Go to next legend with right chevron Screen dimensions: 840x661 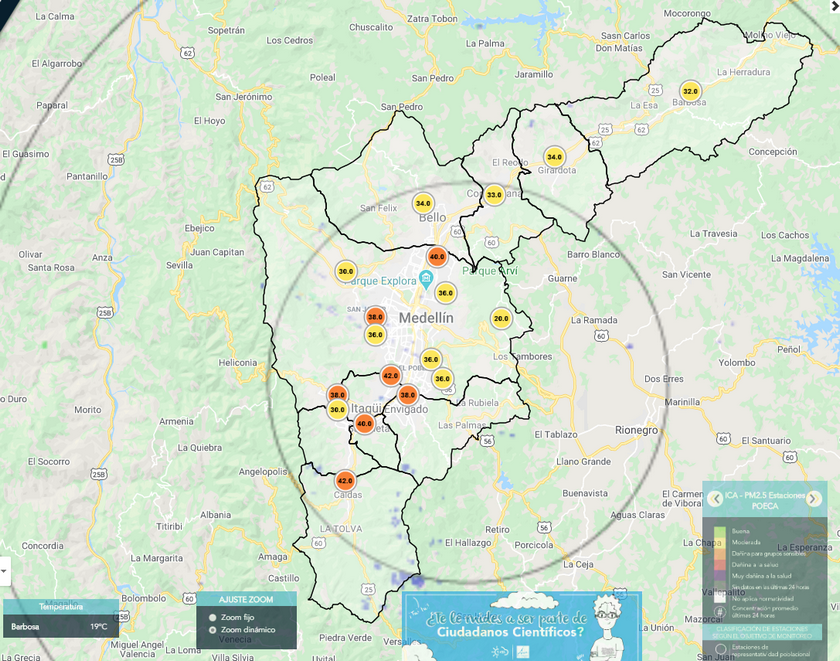[x=814, y=499]
